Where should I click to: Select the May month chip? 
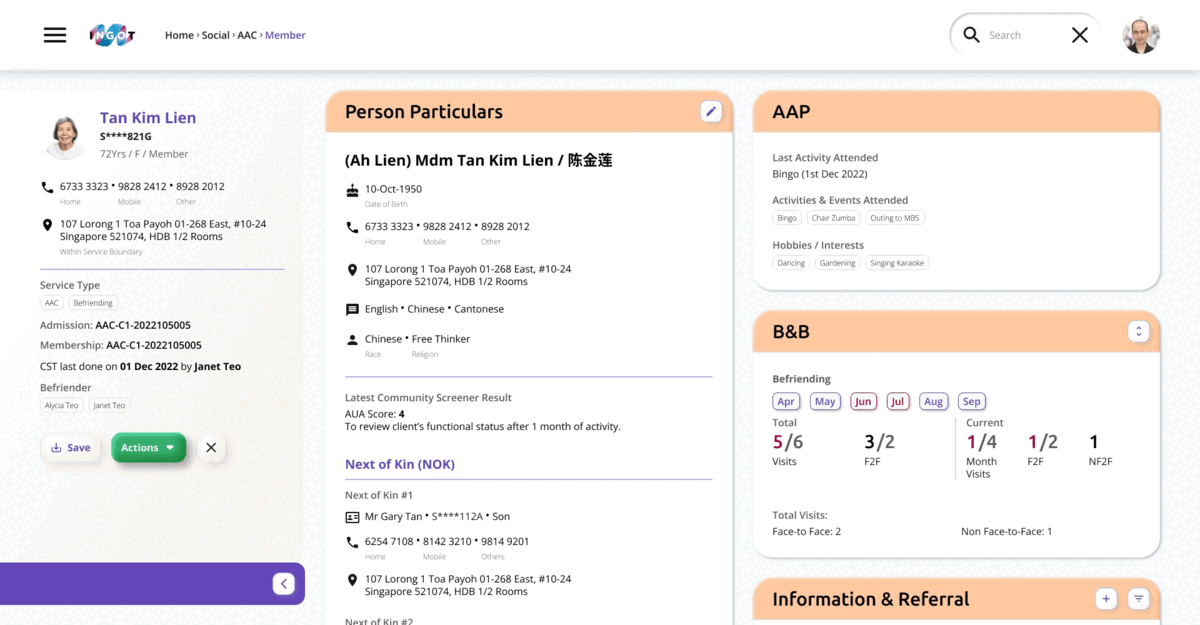(825, 401)
